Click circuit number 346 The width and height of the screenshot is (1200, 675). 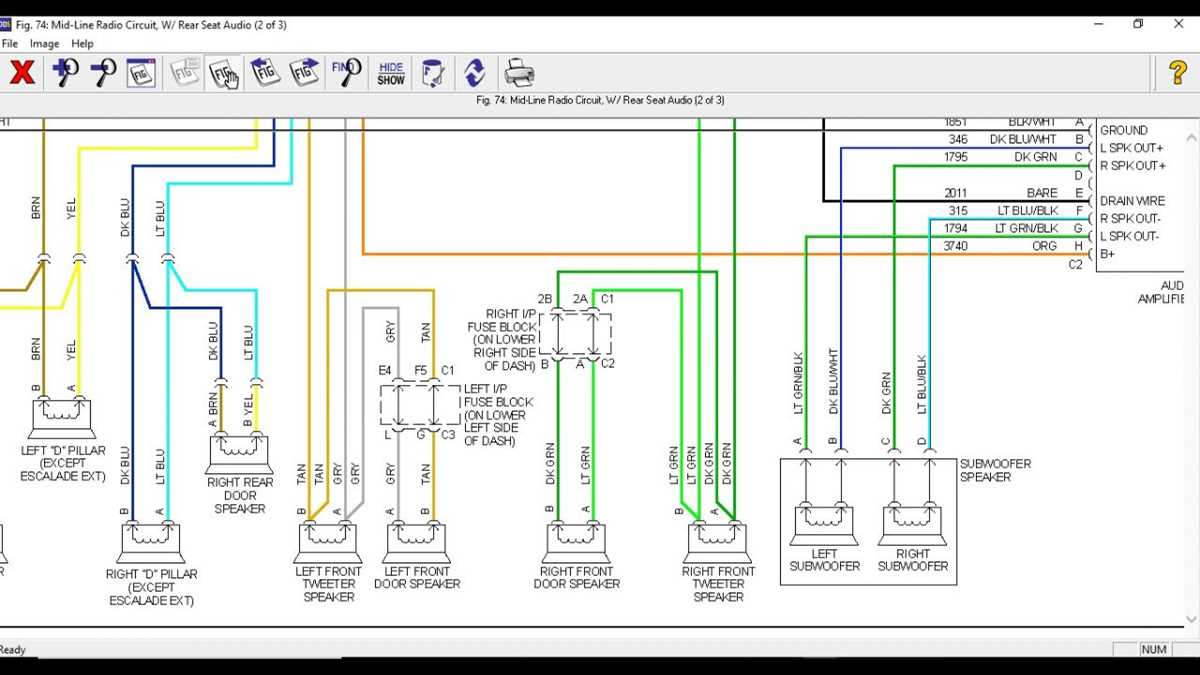click(958, 140)
